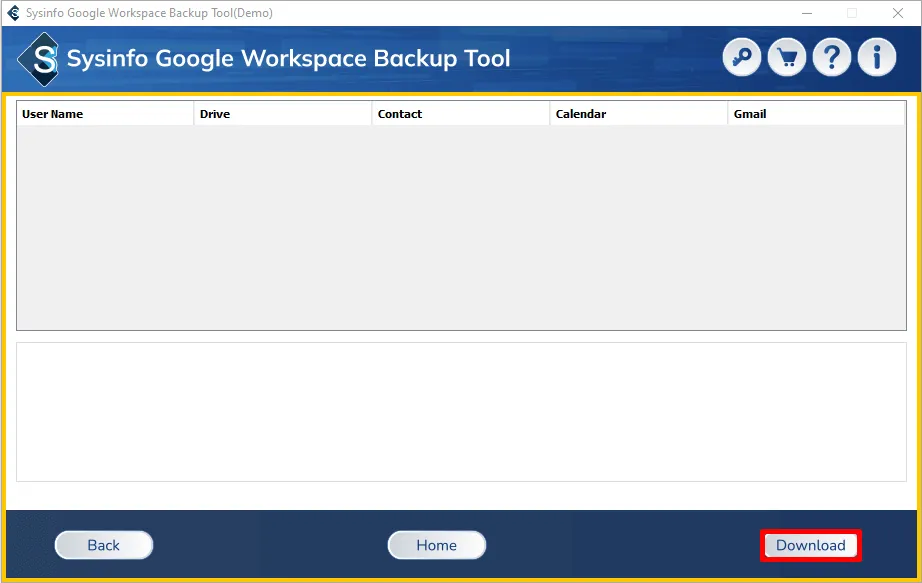Open help via the question mark icon
The width and height of the screenshot is (922, 583).
pyautogui.click(x=832, y=58)
